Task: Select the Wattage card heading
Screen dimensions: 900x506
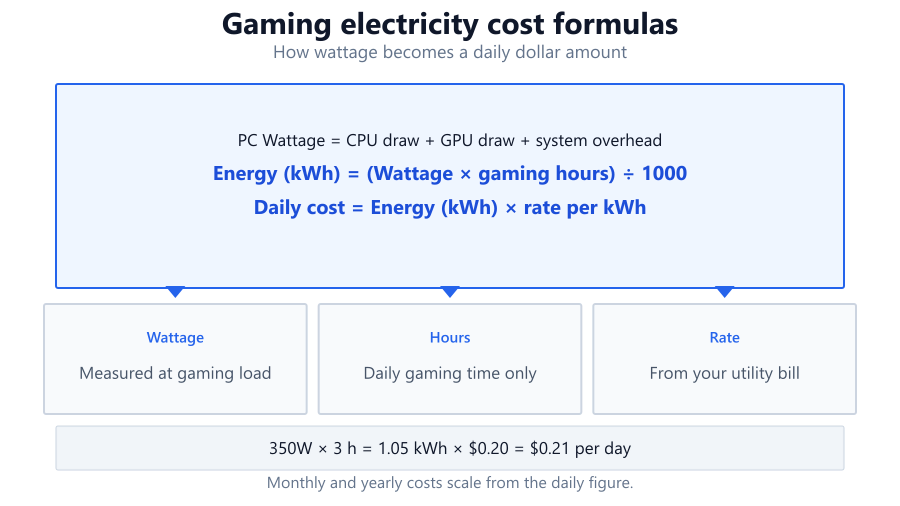Action: [175, 337]
